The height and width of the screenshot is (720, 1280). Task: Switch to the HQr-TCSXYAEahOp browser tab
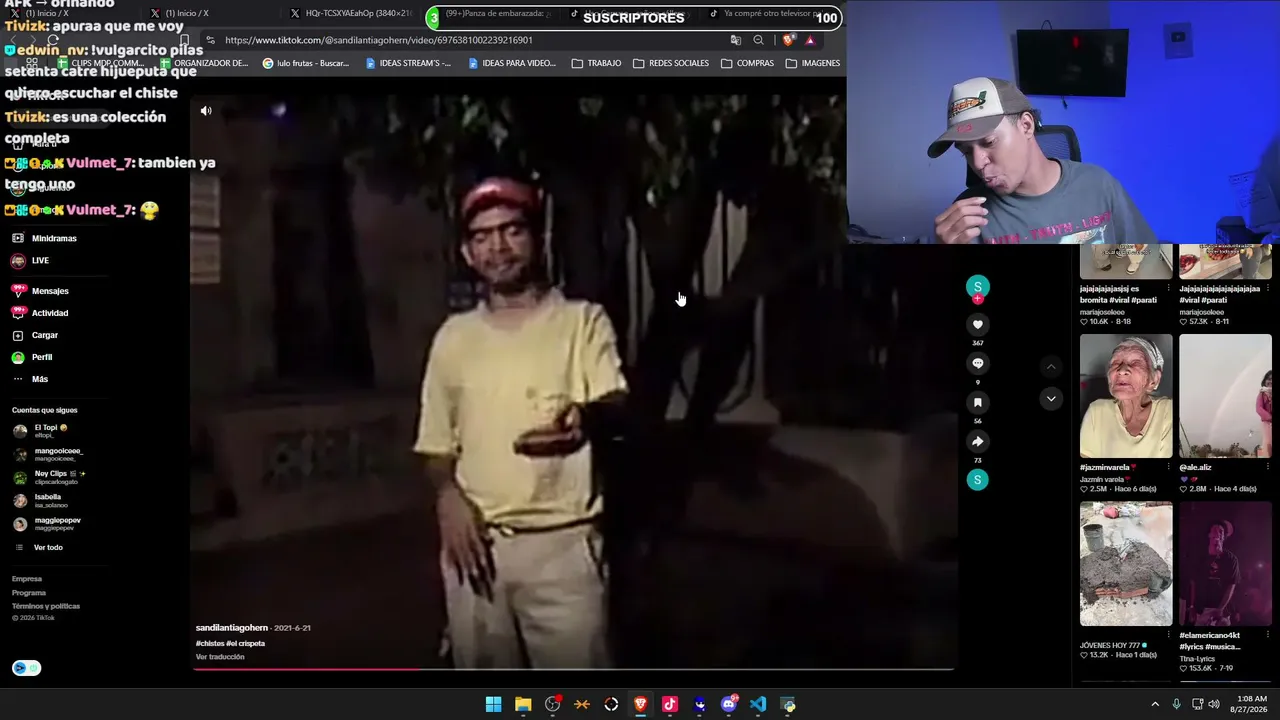(x=350, y=14)
